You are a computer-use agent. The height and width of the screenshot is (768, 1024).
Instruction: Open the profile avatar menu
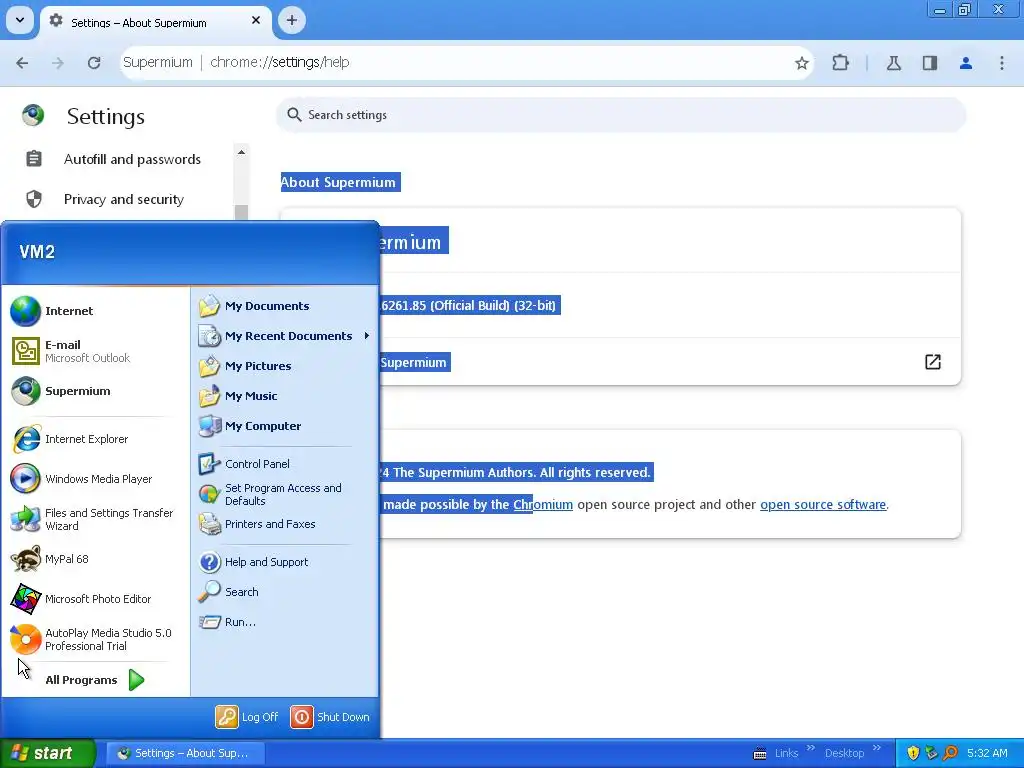(966, 63)
